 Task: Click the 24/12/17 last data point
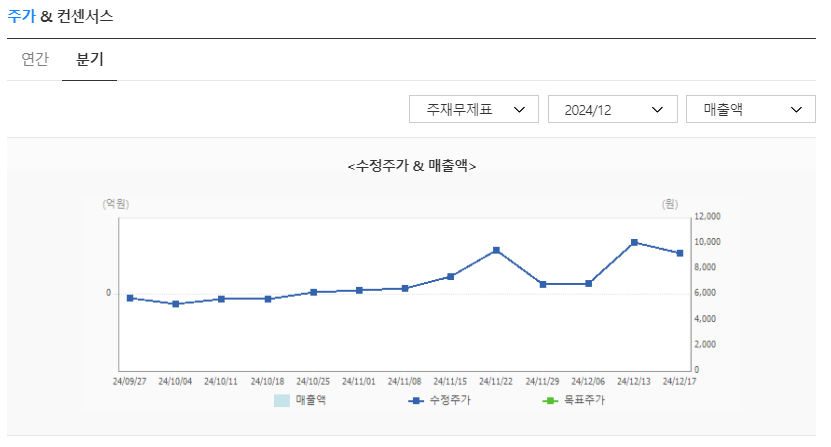(680, 253)
